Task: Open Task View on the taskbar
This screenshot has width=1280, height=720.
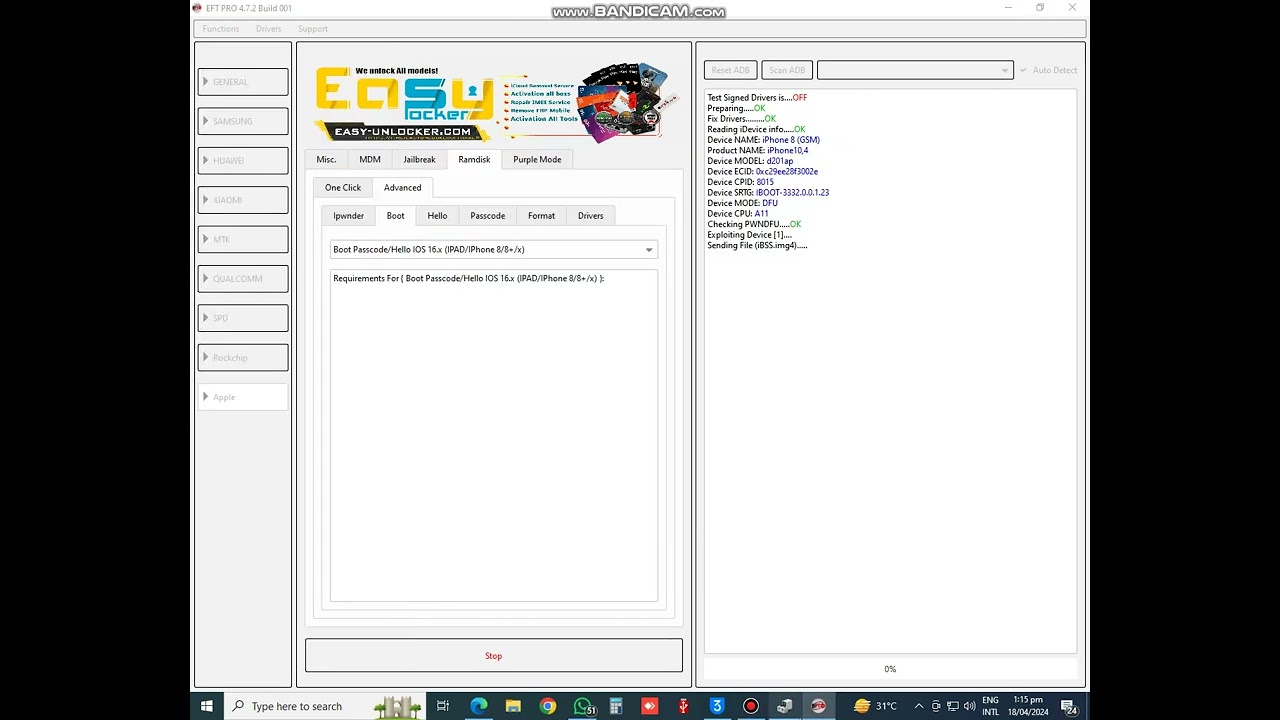Action: pyautogui.click(x=443, y=706)
